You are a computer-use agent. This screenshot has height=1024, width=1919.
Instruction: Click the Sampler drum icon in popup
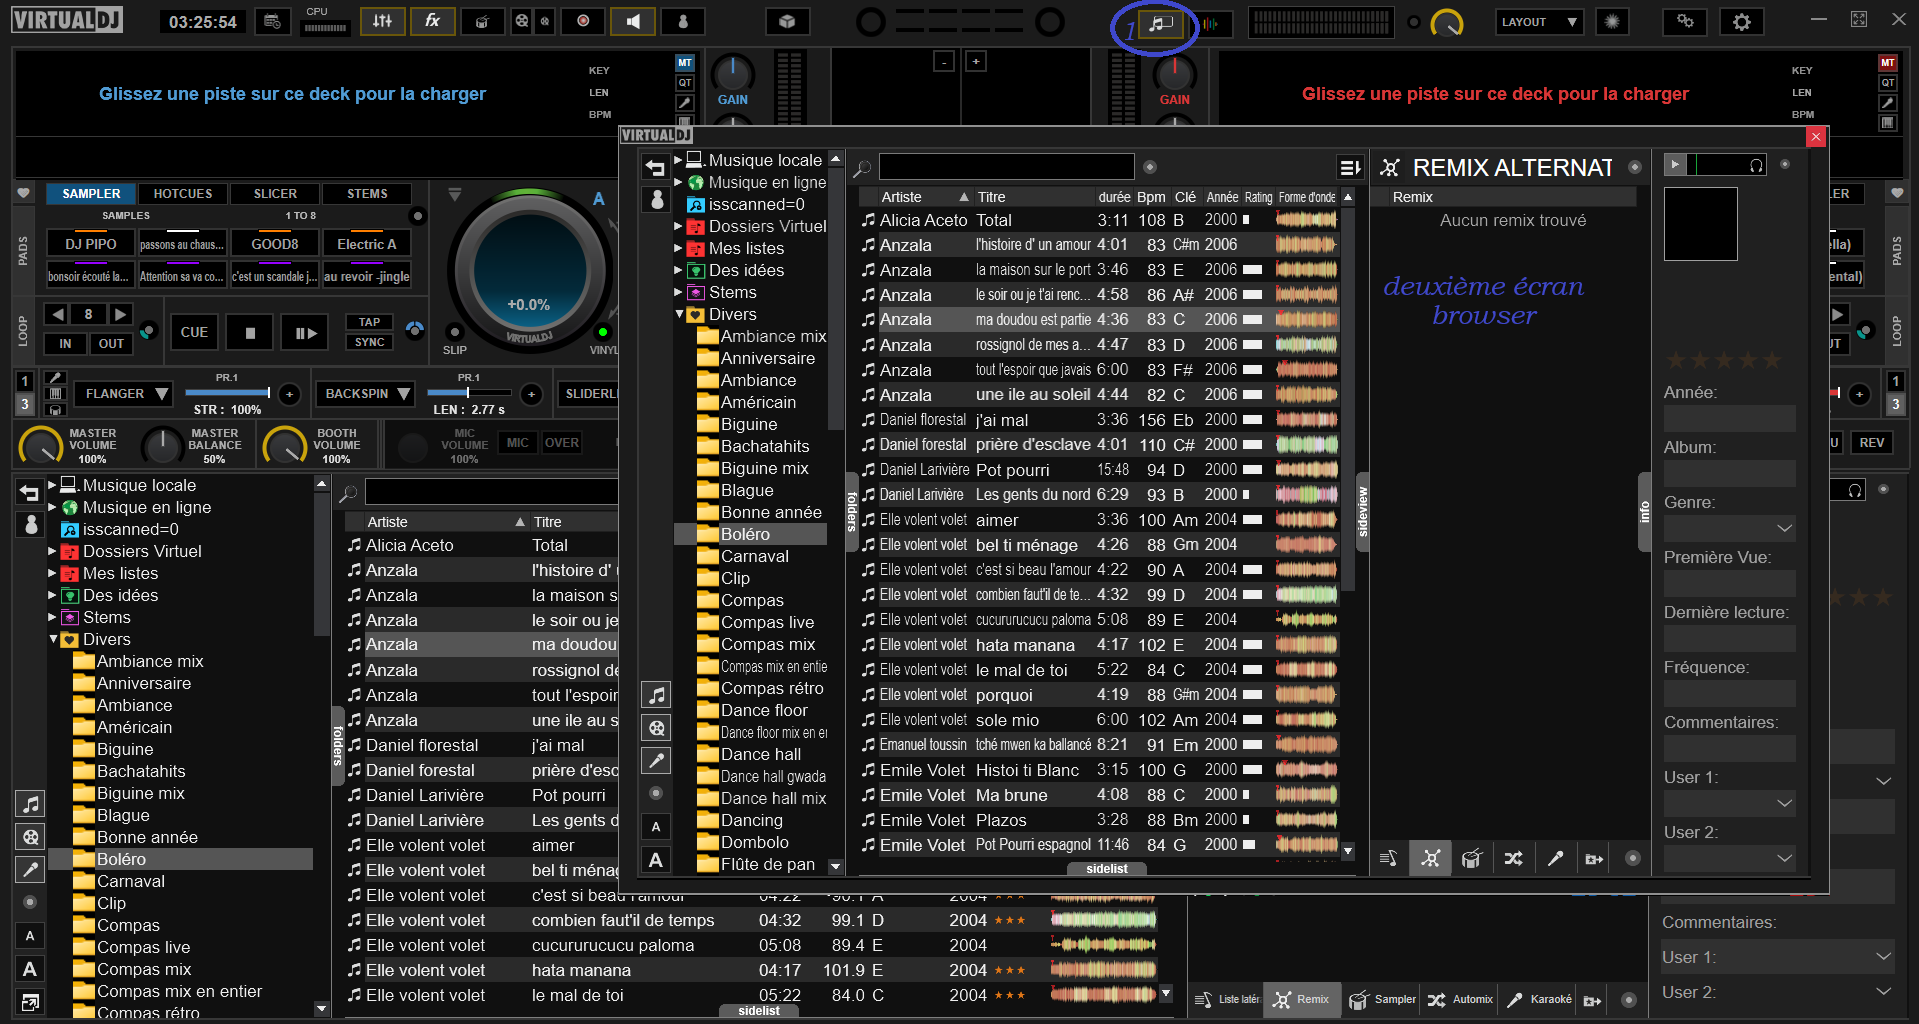click(x=1471, y=858)
